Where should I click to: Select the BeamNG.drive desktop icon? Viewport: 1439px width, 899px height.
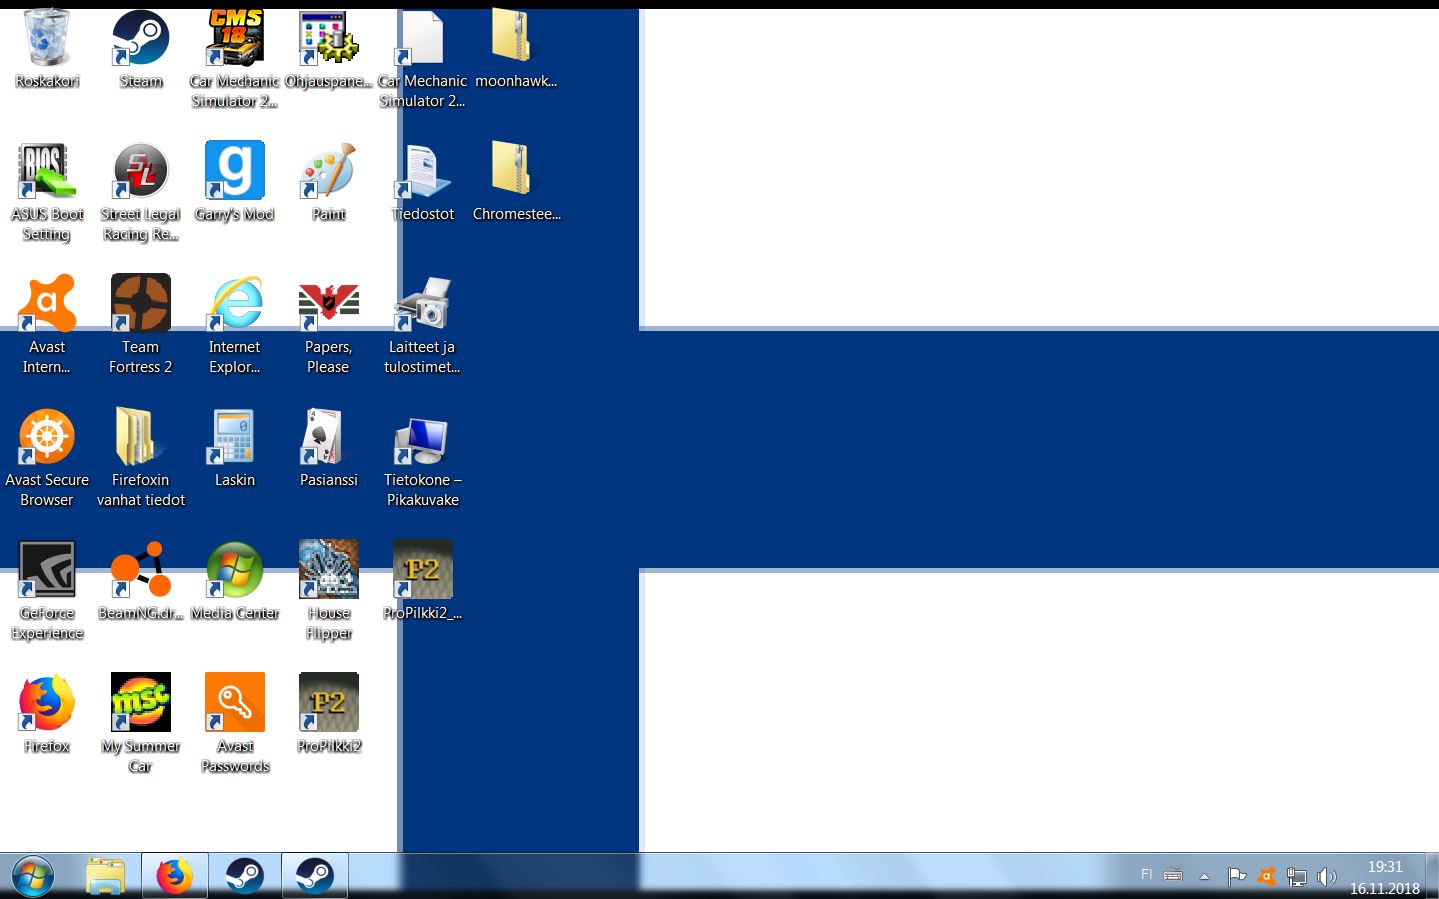click(141, 582)
